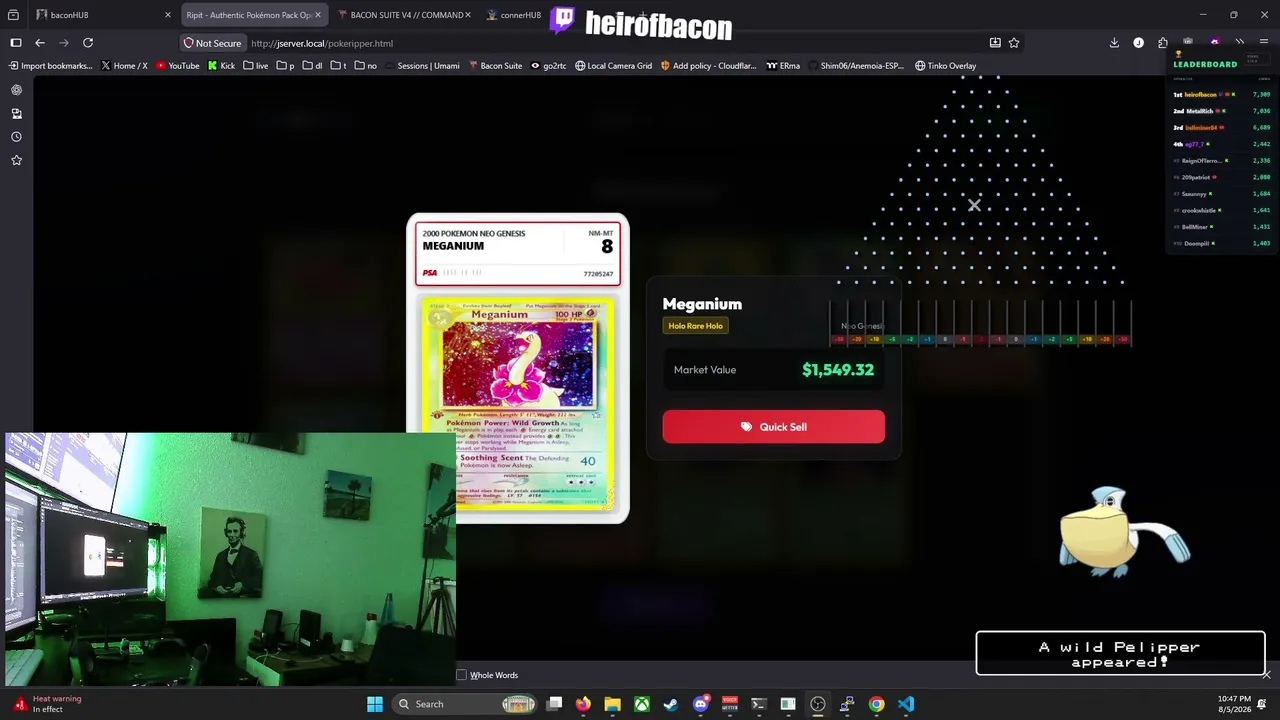The height and width of the screenshot is (720, 1280).
Task: Click the PSA 8 Meganium card image
Action: click(x=518, y=368)
